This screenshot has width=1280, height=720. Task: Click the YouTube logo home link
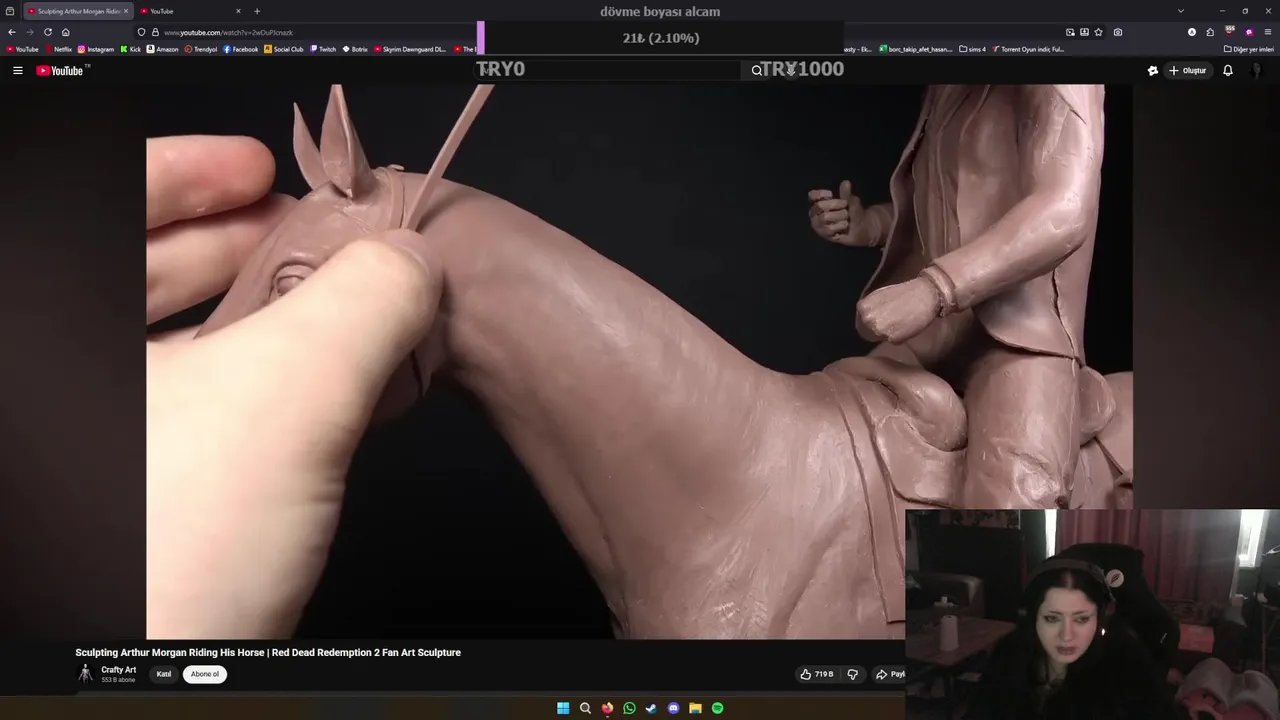[62, 70]
